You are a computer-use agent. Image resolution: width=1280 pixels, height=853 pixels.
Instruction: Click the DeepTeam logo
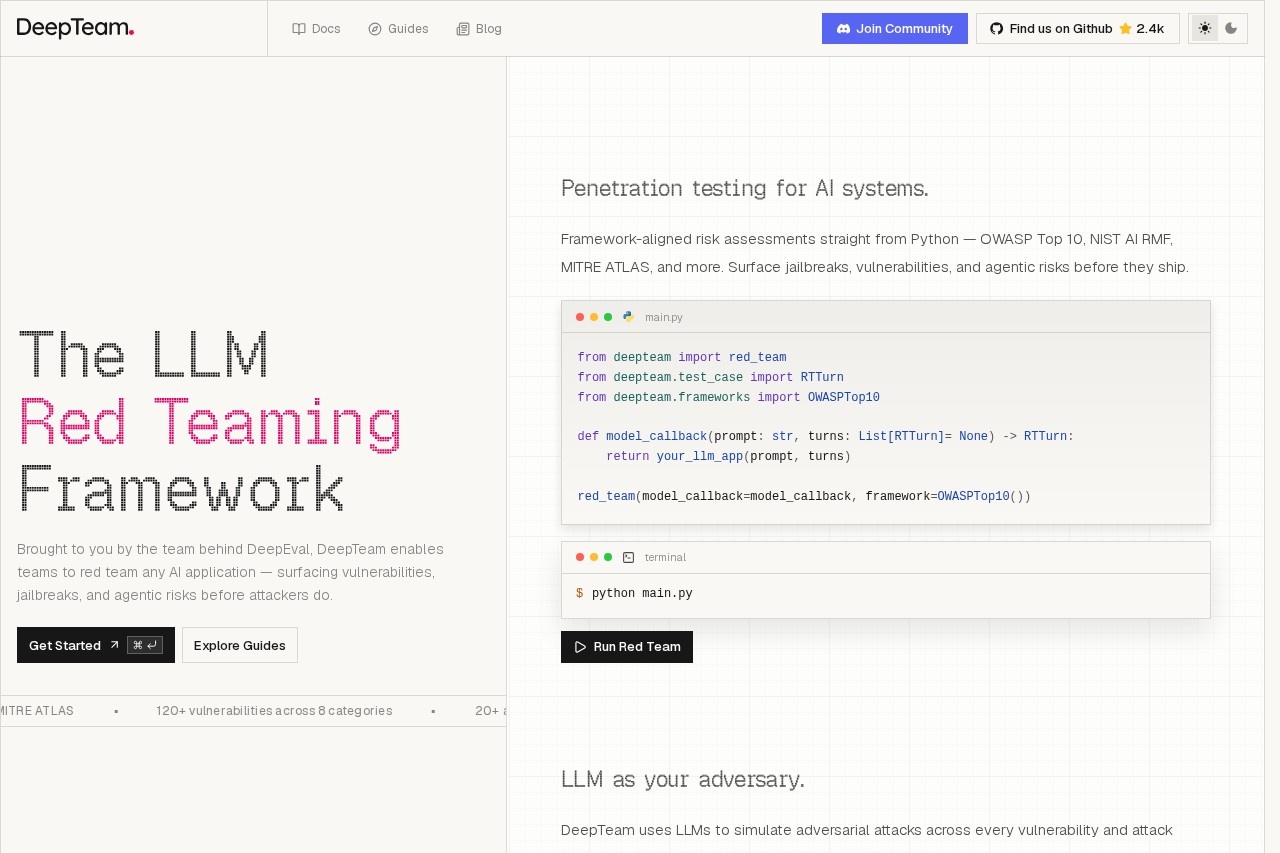coord(76,28)
